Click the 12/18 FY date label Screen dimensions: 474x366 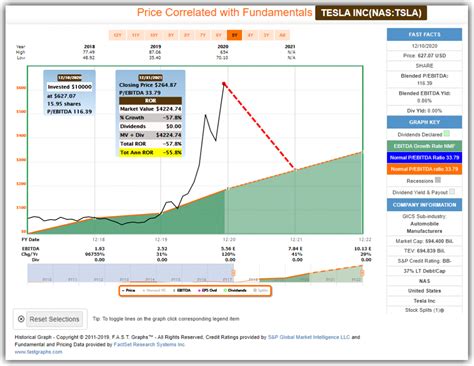pyautogui.click(x=99, y=240)
